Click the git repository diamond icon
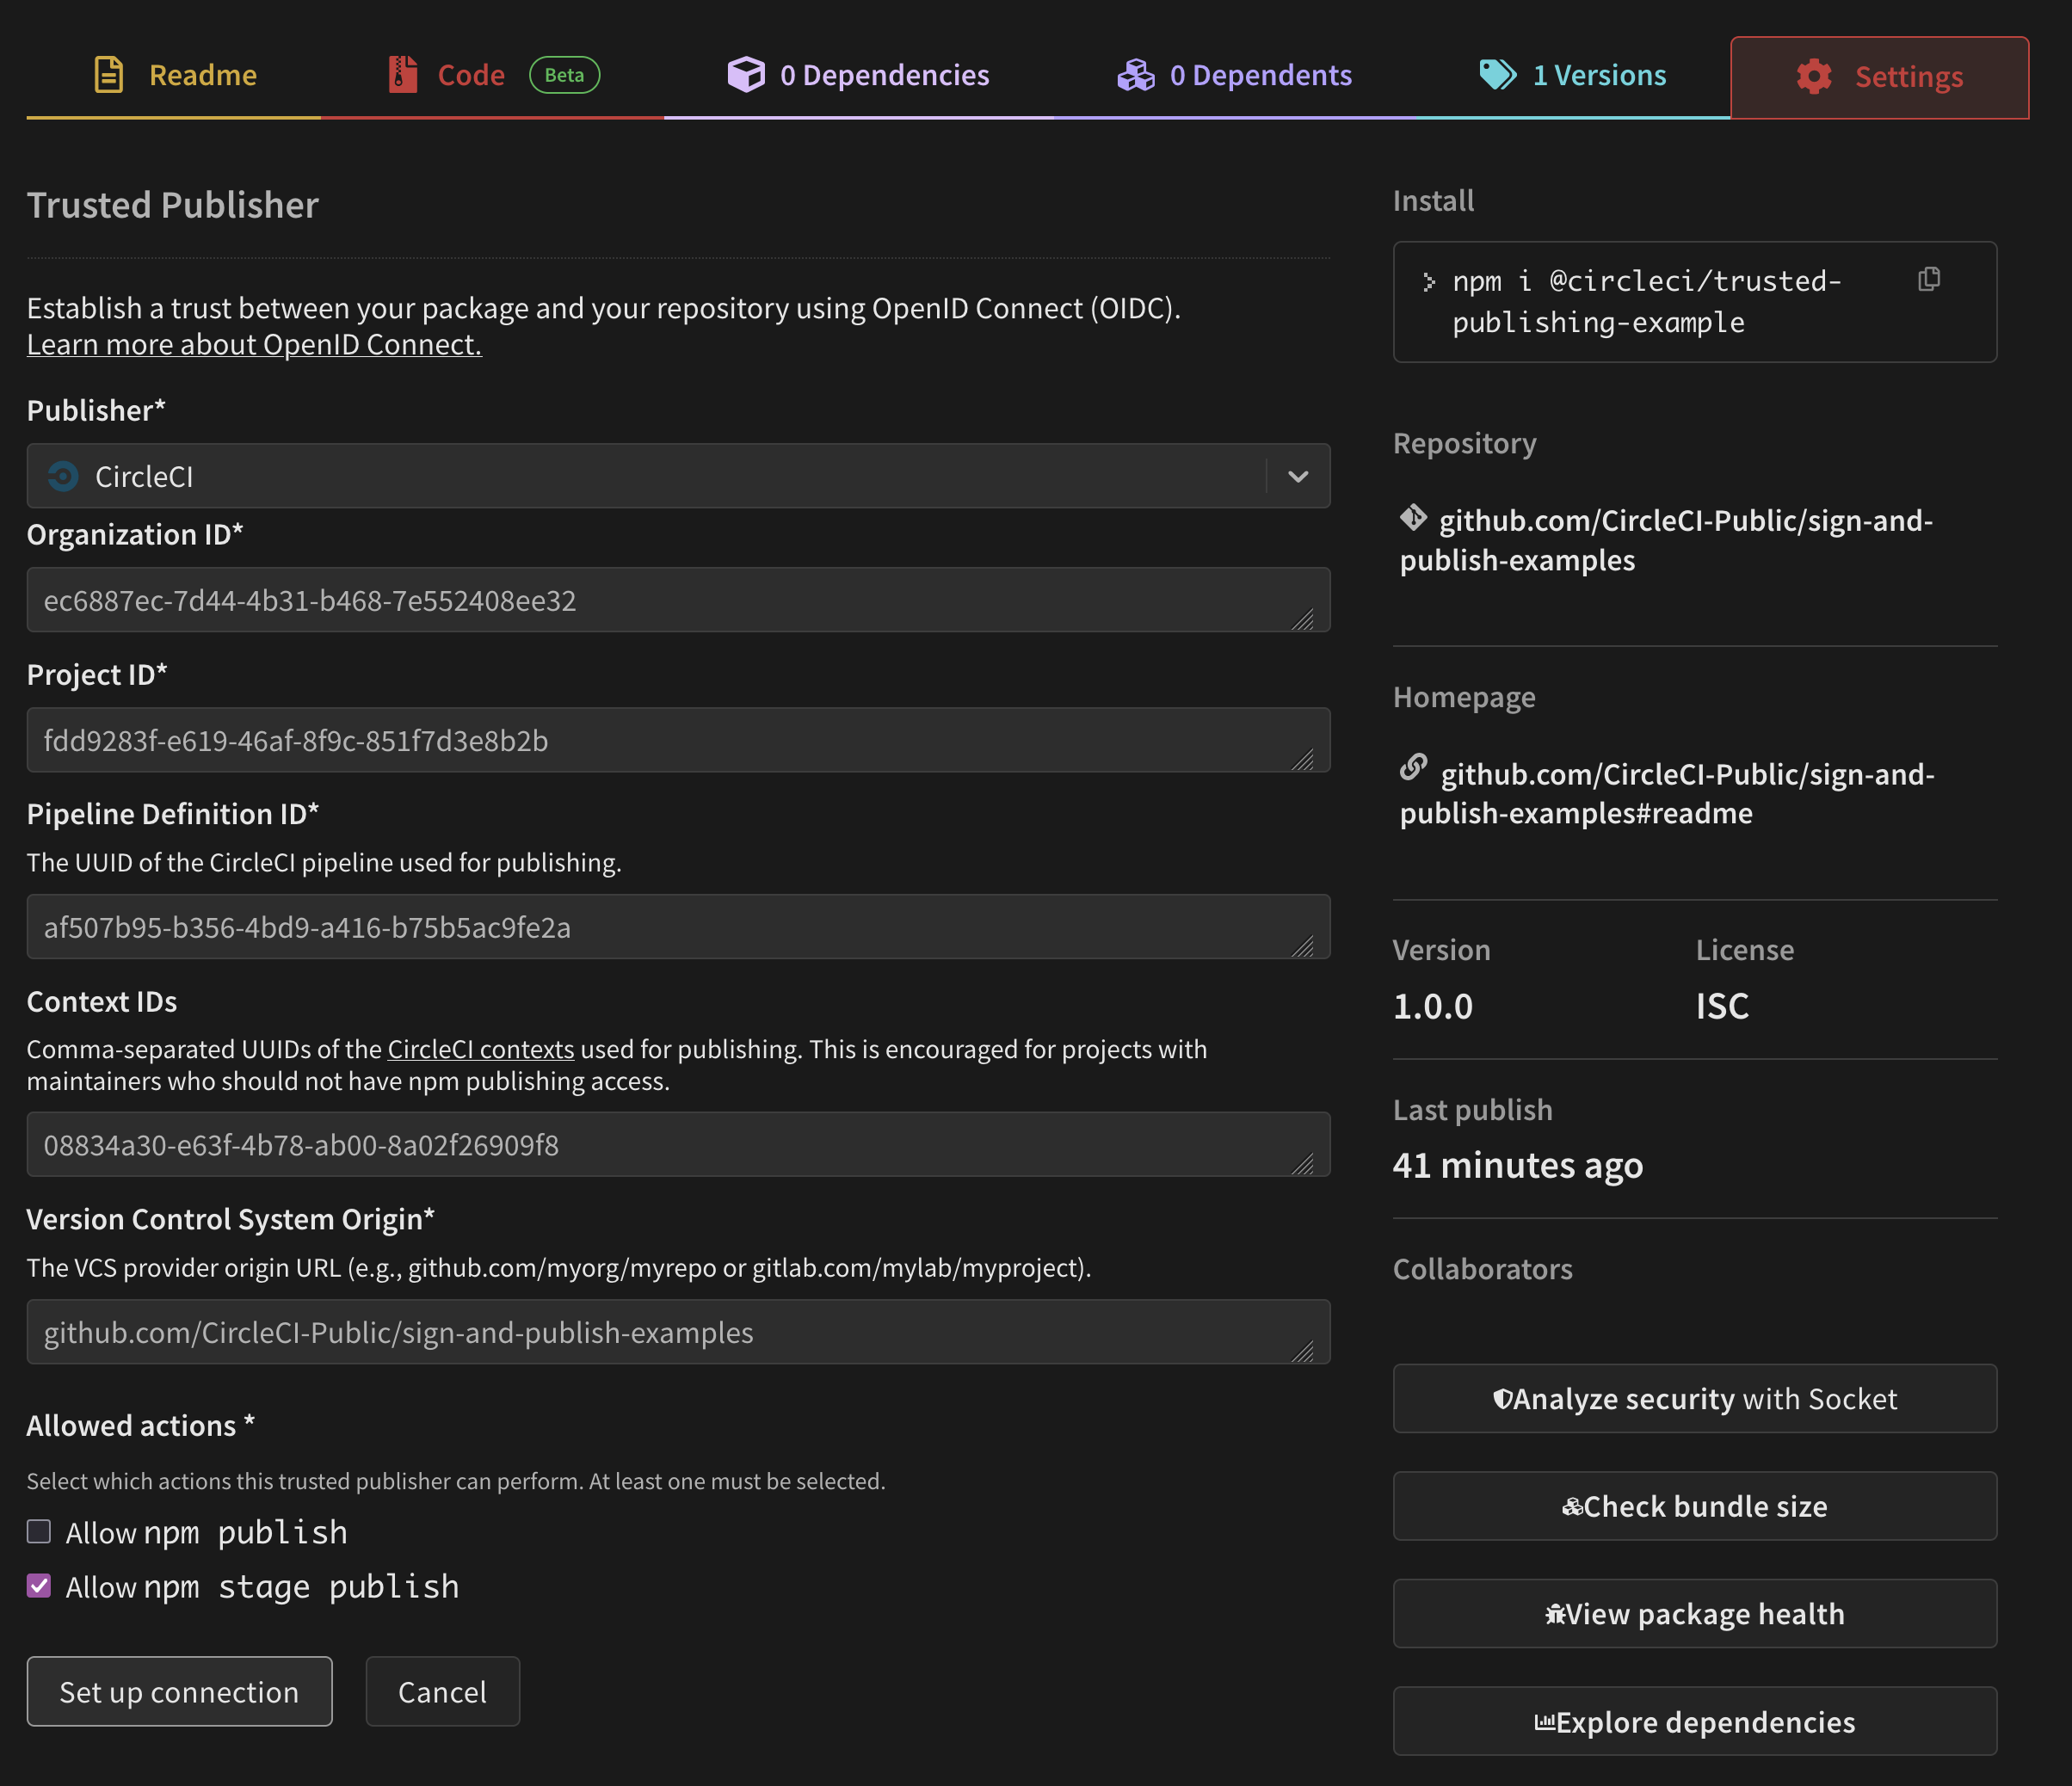This screenshot has height=1786, width=2072. (1413, 517)
